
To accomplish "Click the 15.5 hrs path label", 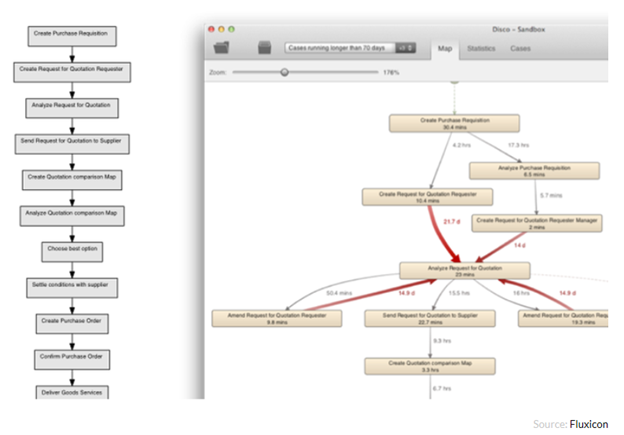I will [459, 293].
